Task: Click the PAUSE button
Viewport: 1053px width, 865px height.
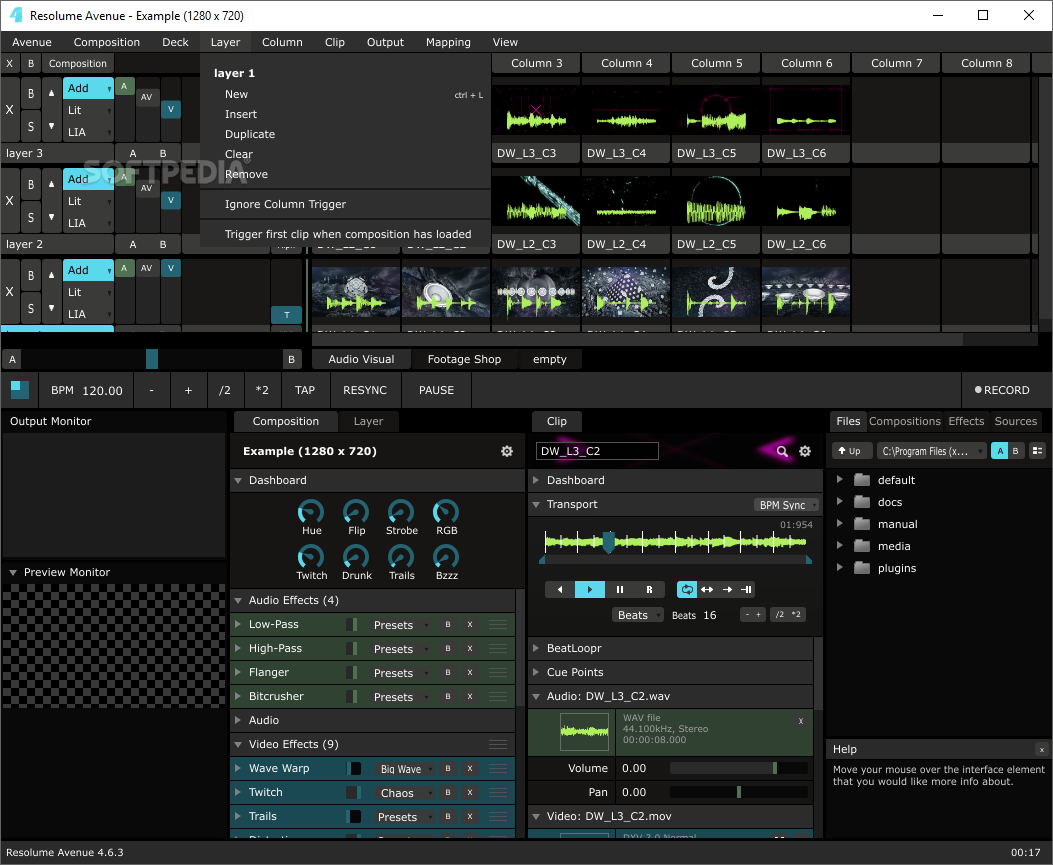Action: tap(437, 390)
